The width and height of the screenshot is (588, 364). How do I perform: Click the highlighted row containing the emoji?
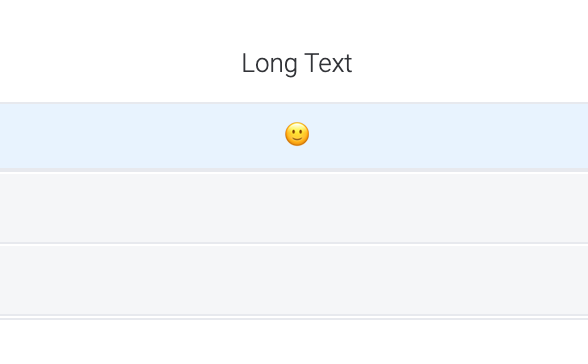(x=294, y=136)
